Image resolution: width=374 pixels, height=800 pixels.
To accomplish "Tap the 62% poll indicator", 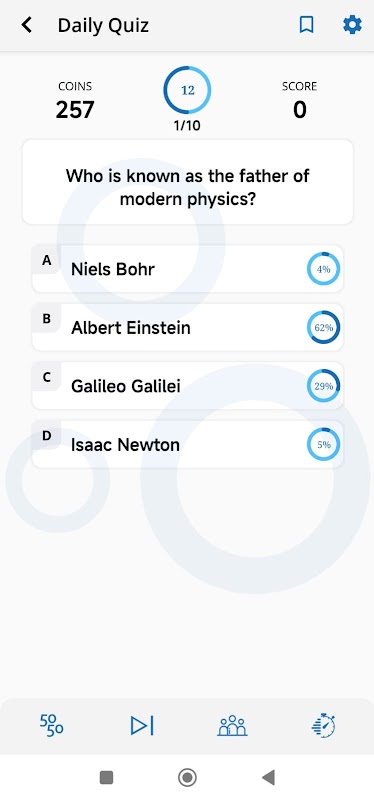I will click(323, 328).
